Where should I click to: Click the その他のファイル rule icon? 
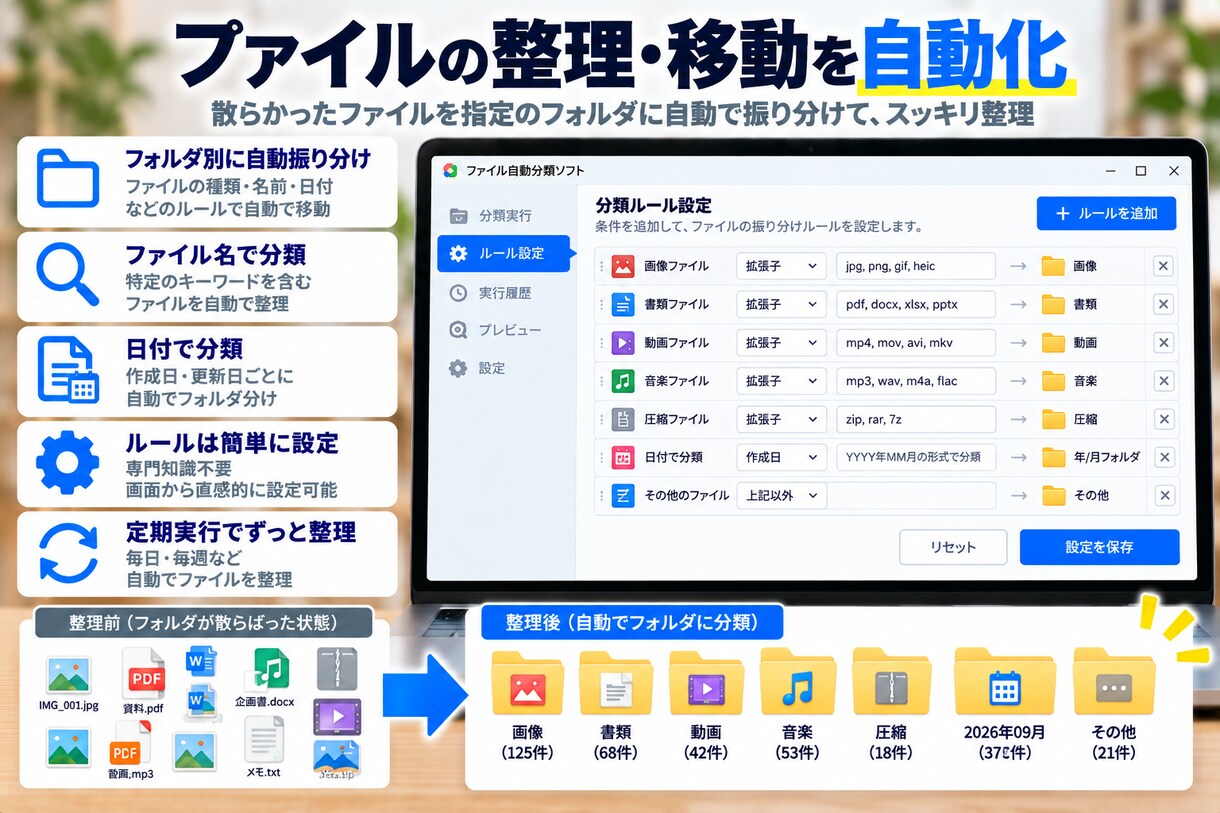(x=623, y=495)
